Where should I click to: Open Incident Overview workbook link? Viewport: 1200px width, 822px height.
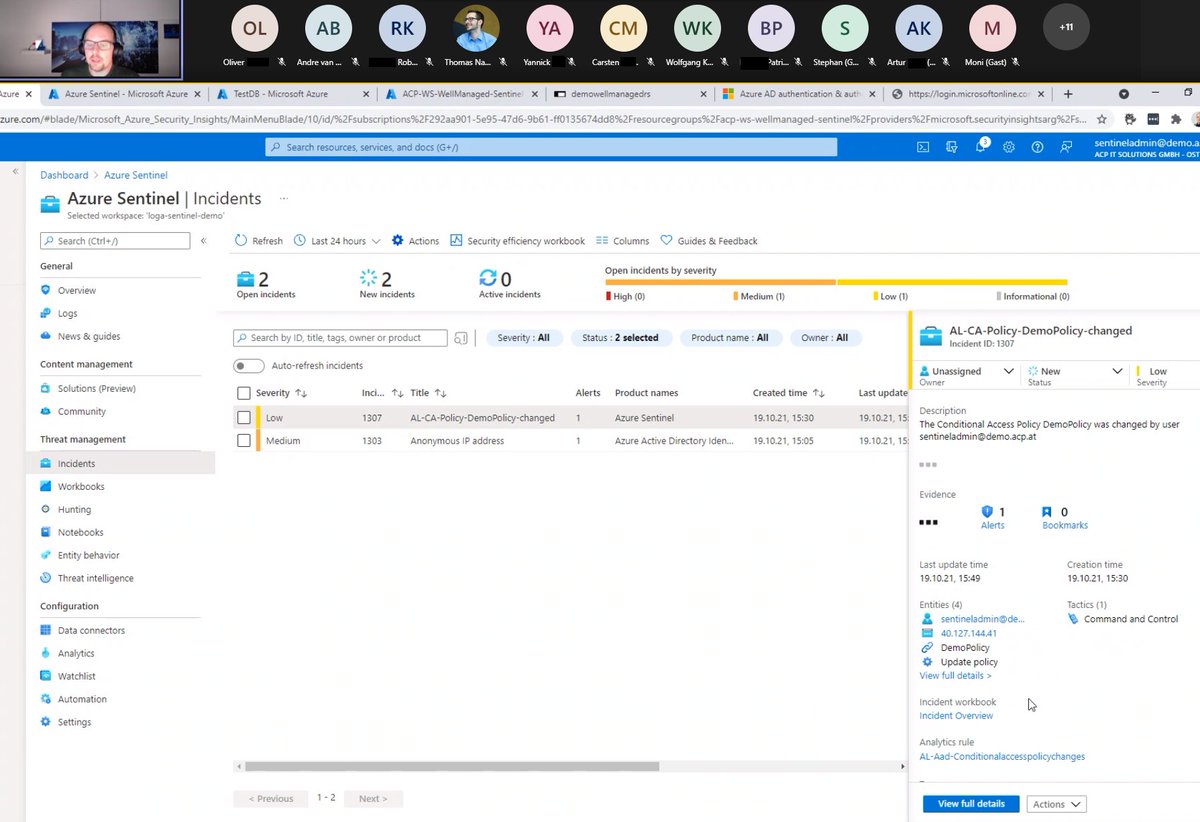(956, 716)
